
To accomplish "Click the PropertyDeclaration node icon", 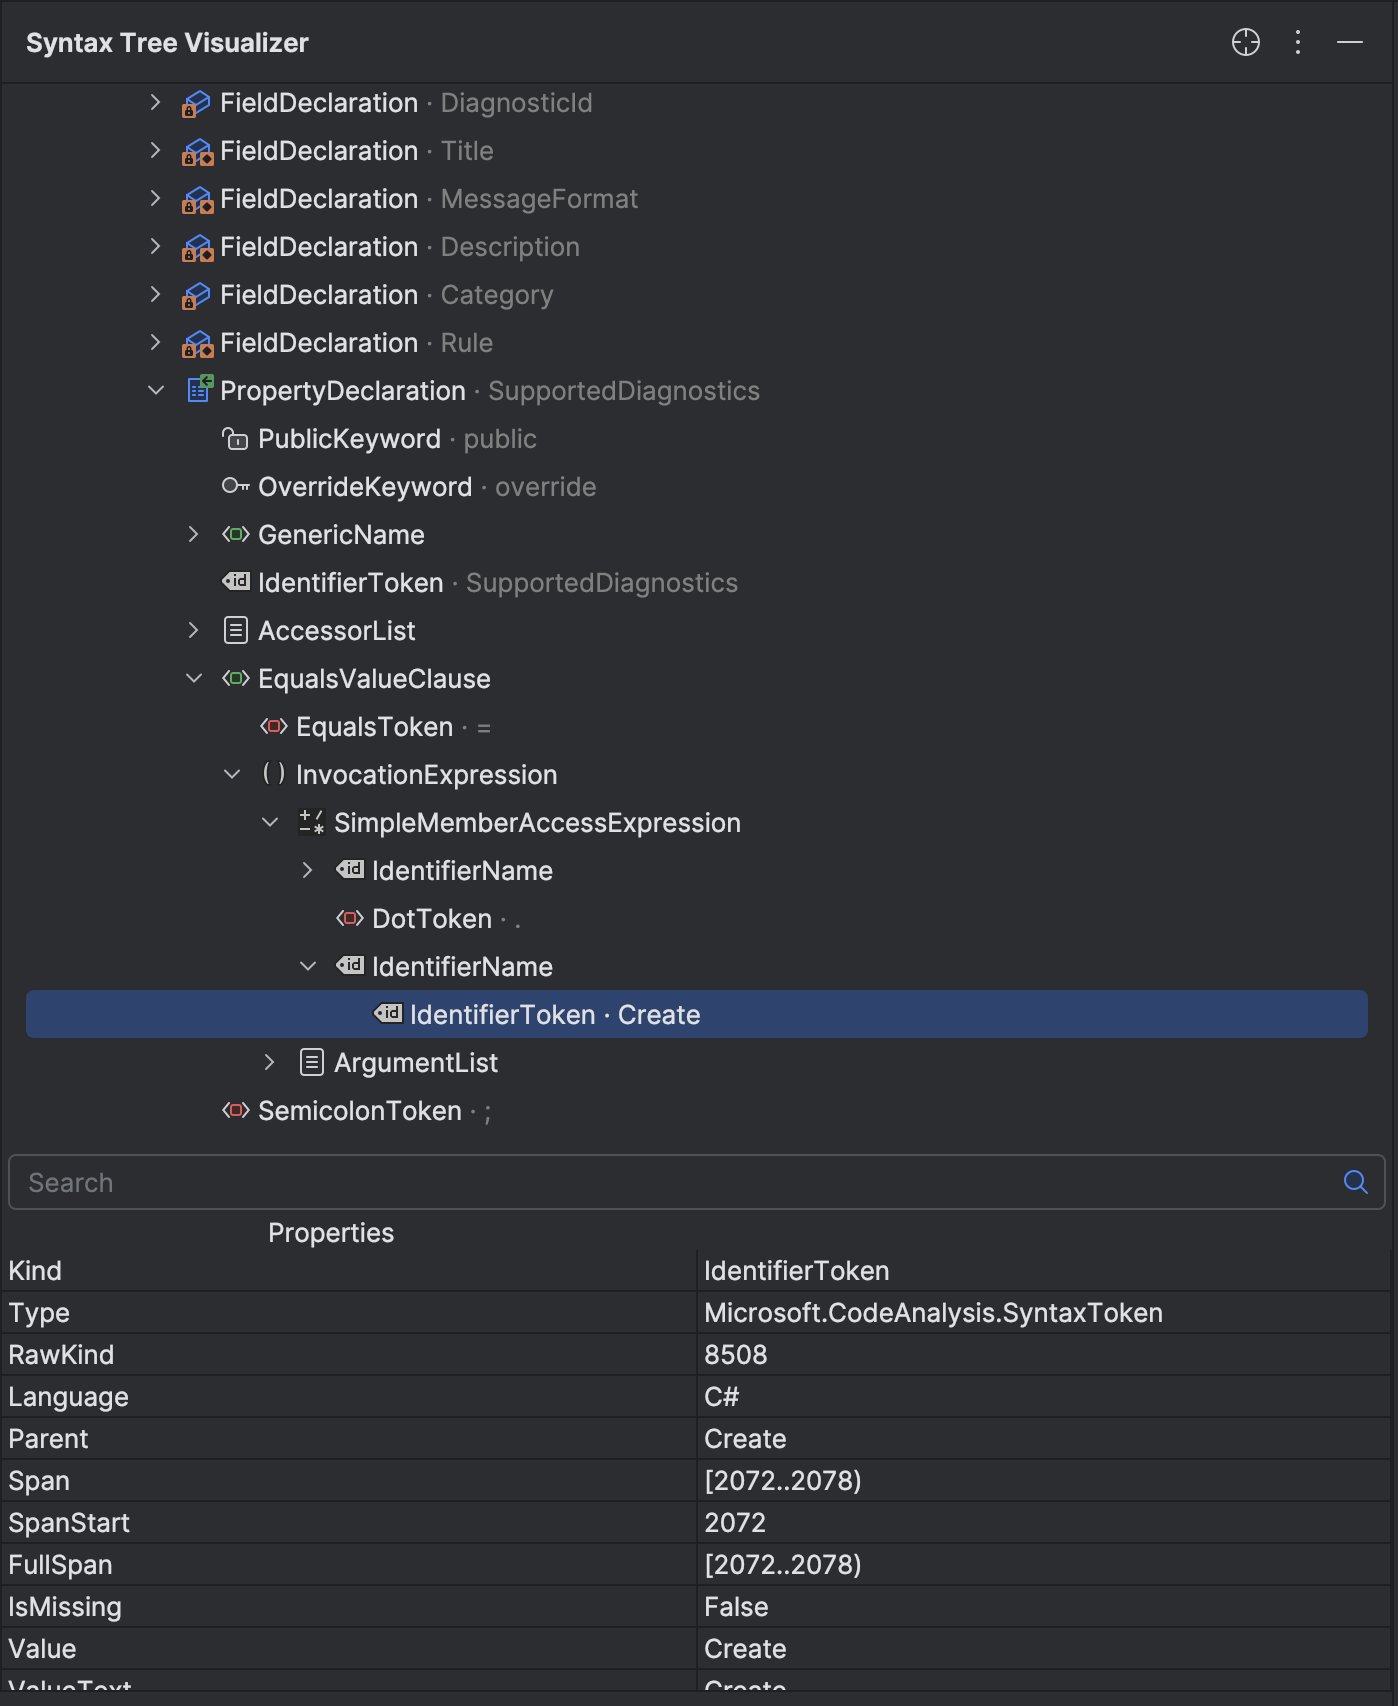I will point(199,390).
